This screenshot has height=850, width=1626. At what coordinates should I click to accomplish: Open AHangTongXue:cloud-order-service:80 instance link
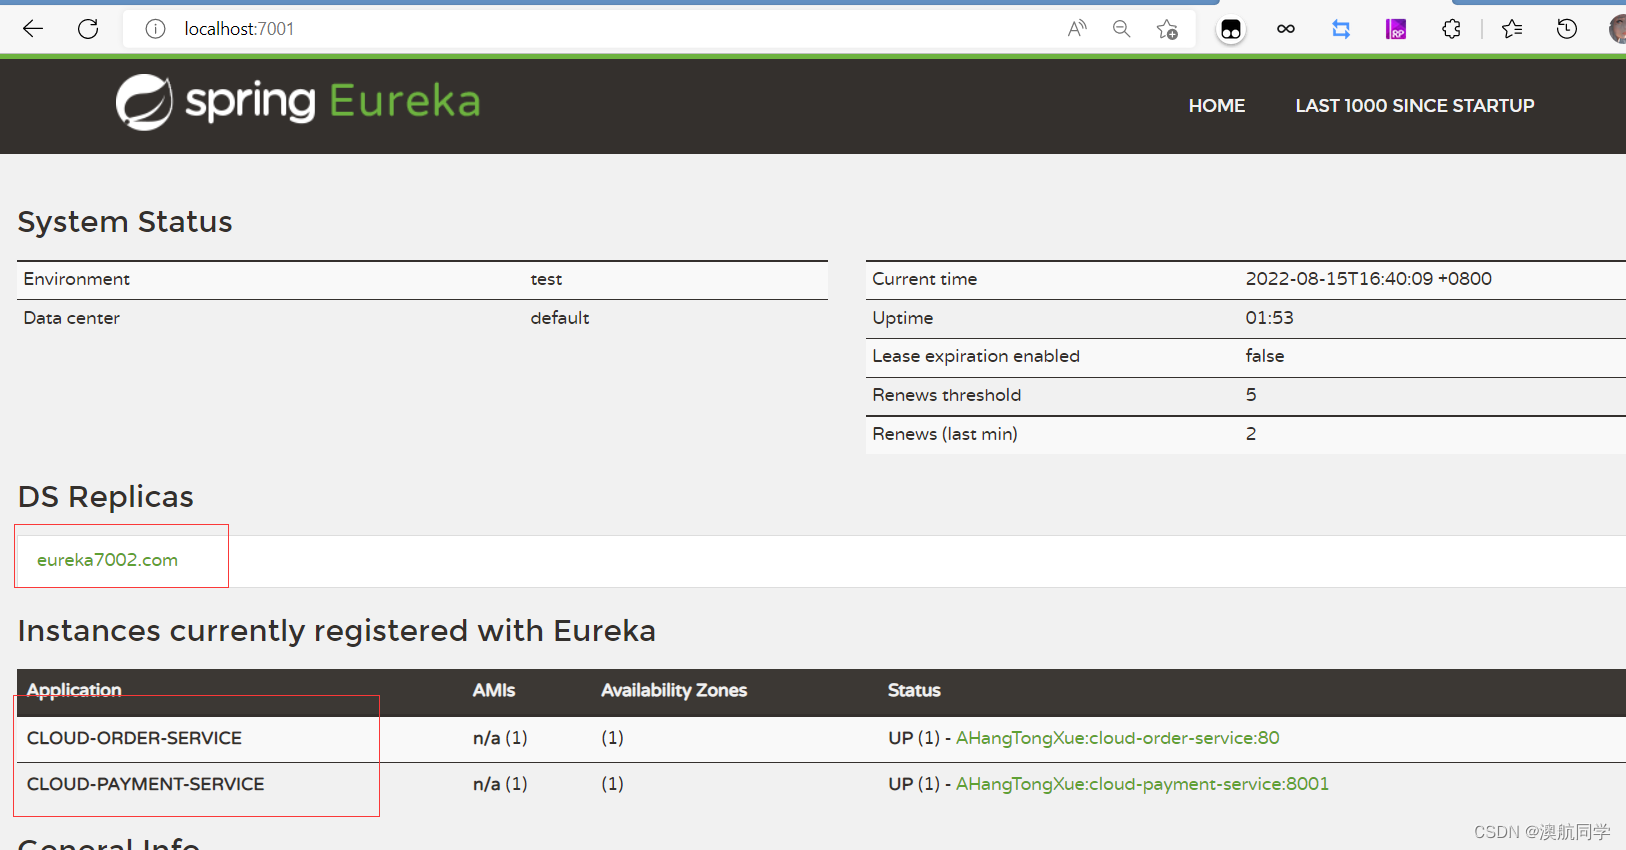[x=1117, y=738]
